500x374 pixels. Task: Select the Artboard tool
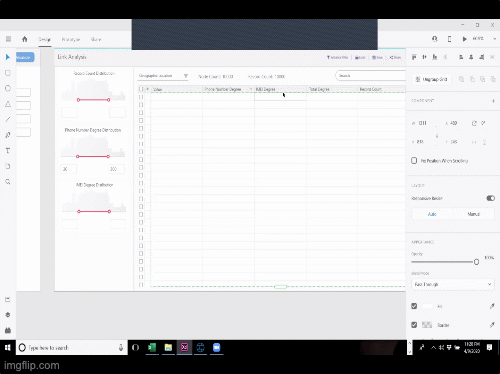[8, 166]
